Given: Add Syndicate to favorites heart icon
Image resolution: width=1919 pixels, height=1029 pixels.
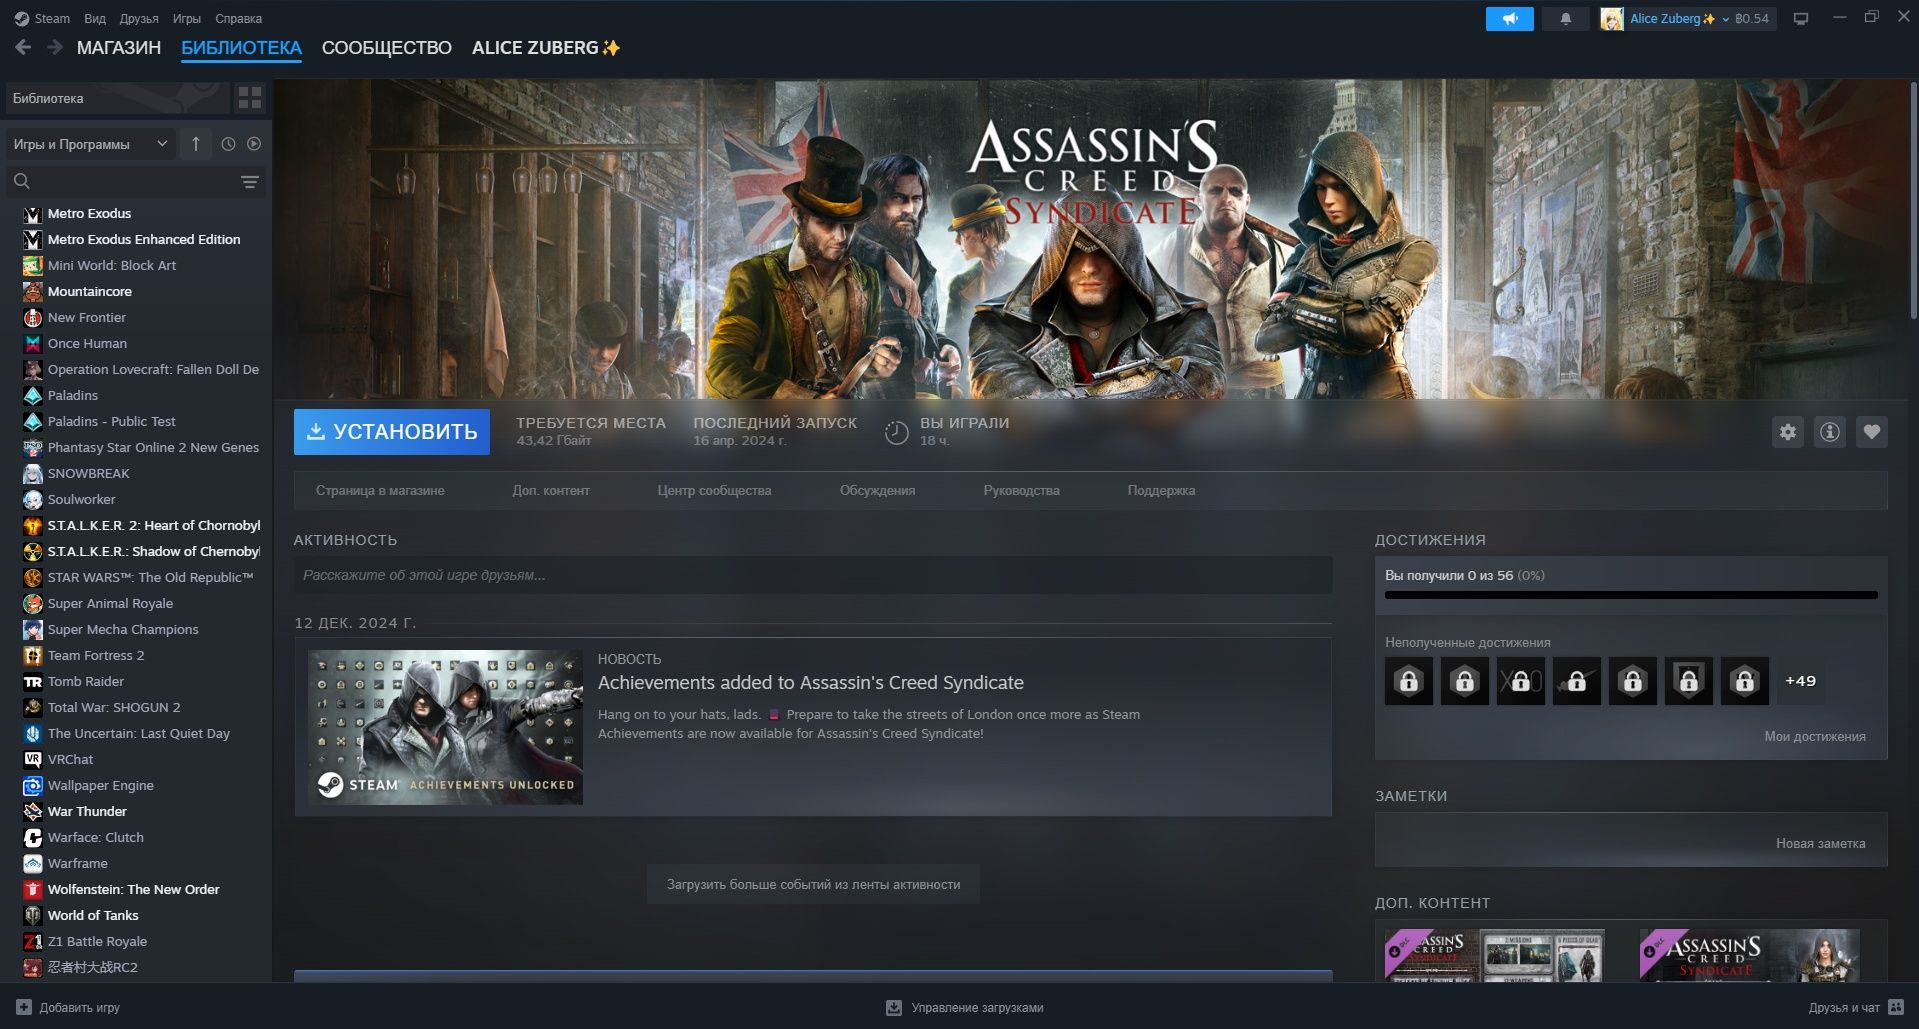Looking at the screenshot, I should [1872, 432].
